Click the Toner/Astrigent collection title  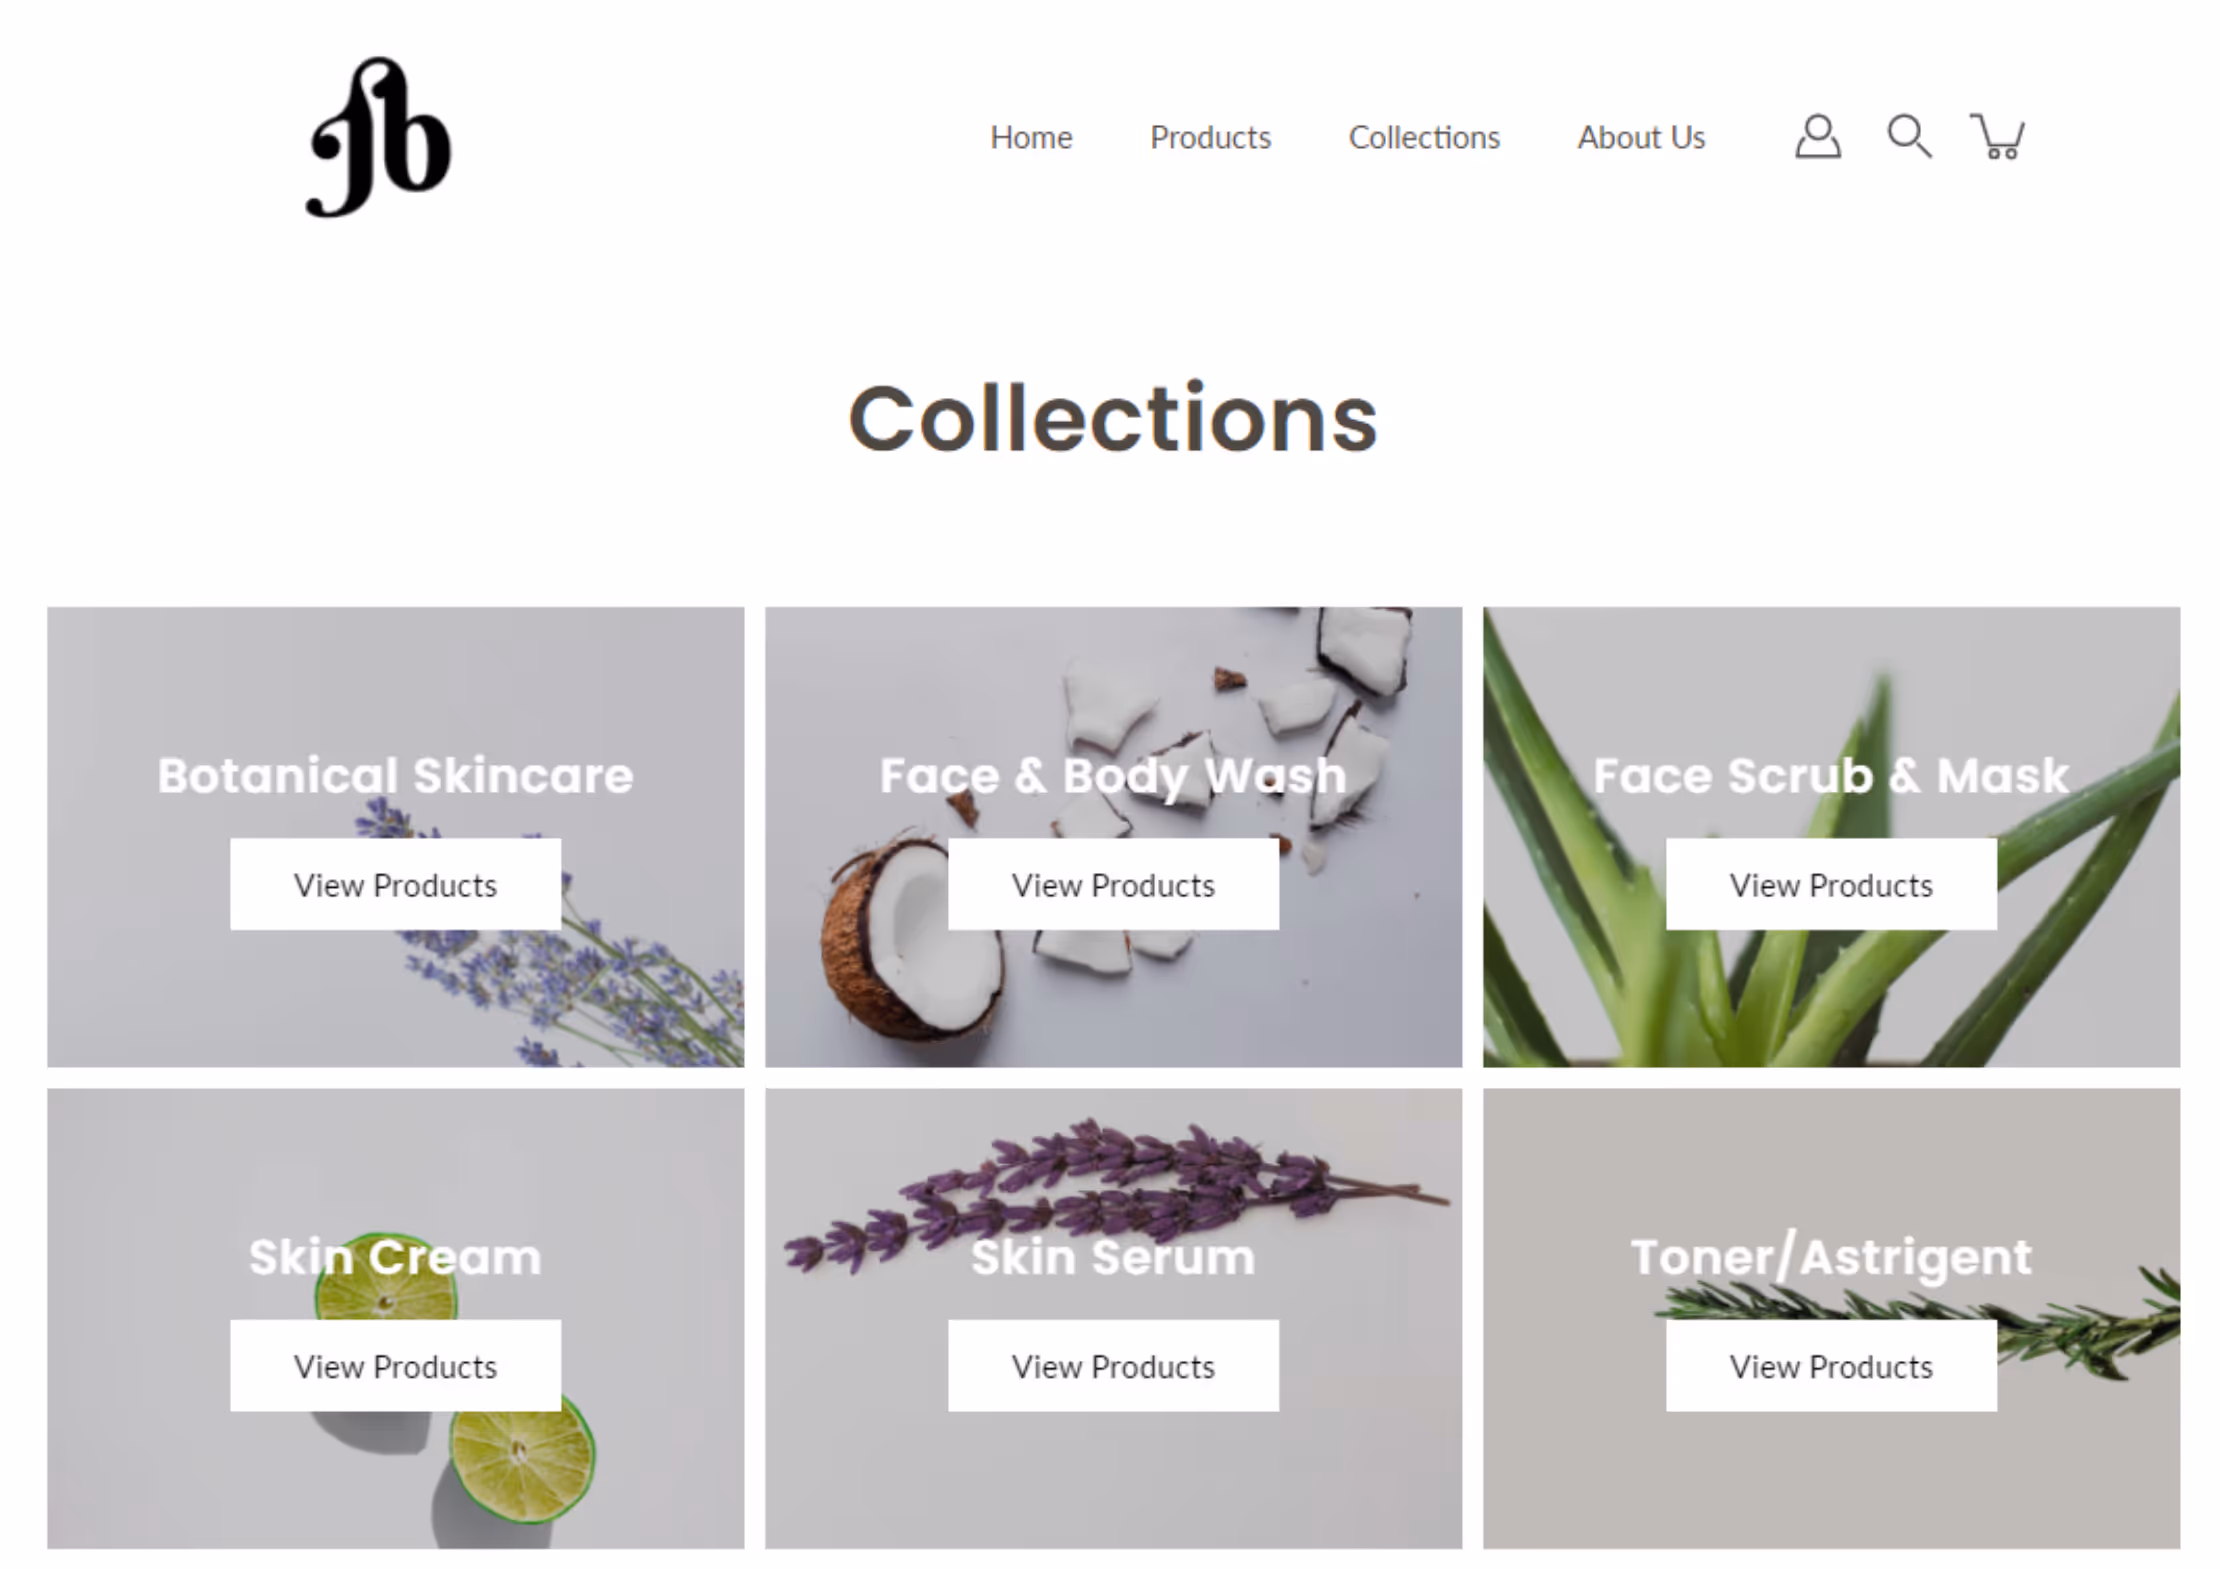point(1831,1258)
